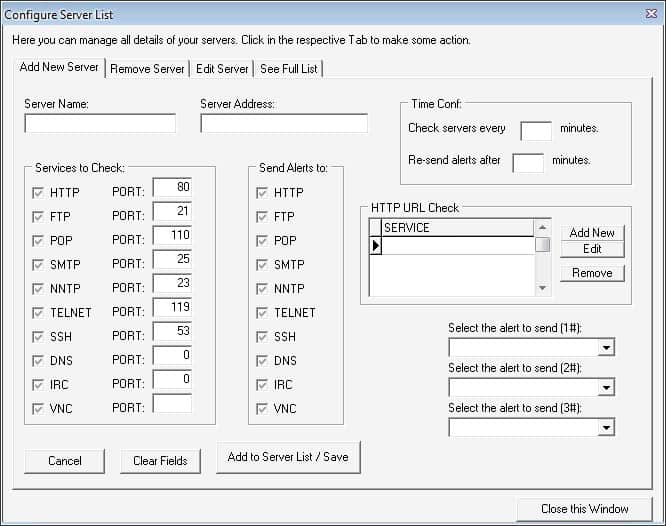The width and height of the screenshot is (666, 526).
Task: Open the alert to send (3#) dropdown
Action: (x=606, y=427)
